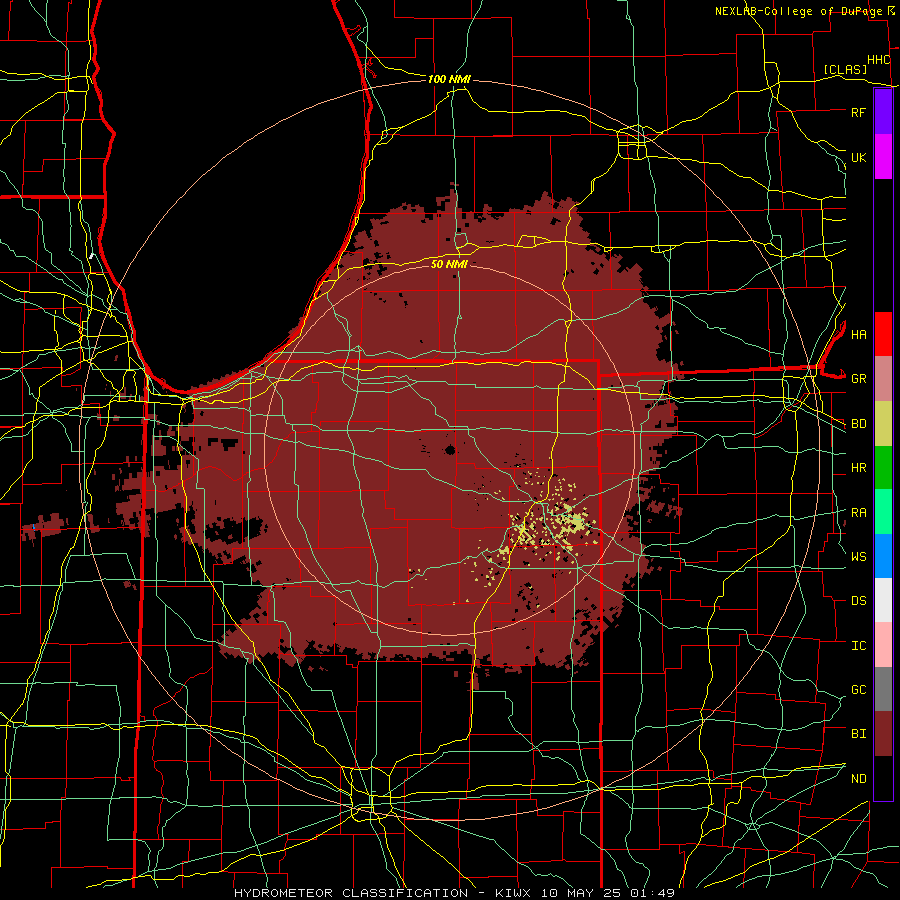The image size is (900, 900).
Task: Click the ND legend label
Action: click(x=858, y=779)
